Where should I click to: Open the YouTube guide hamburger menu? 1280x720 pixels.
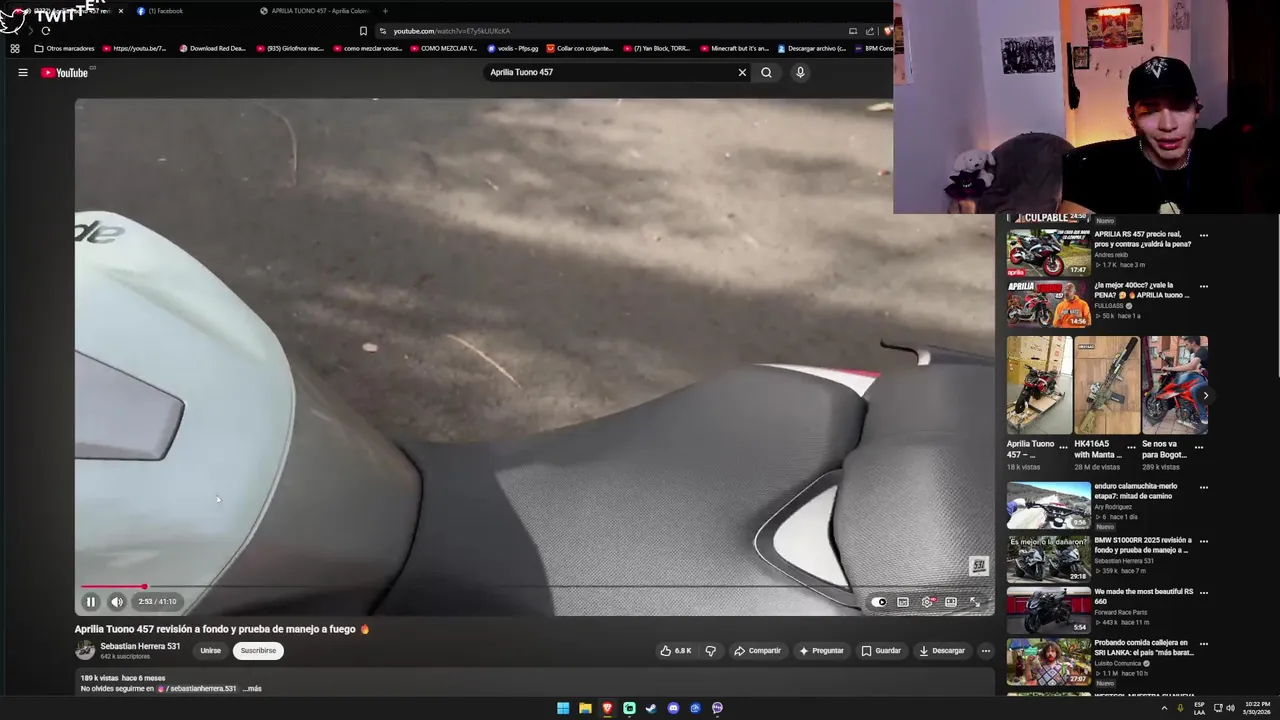click(22, 72)
